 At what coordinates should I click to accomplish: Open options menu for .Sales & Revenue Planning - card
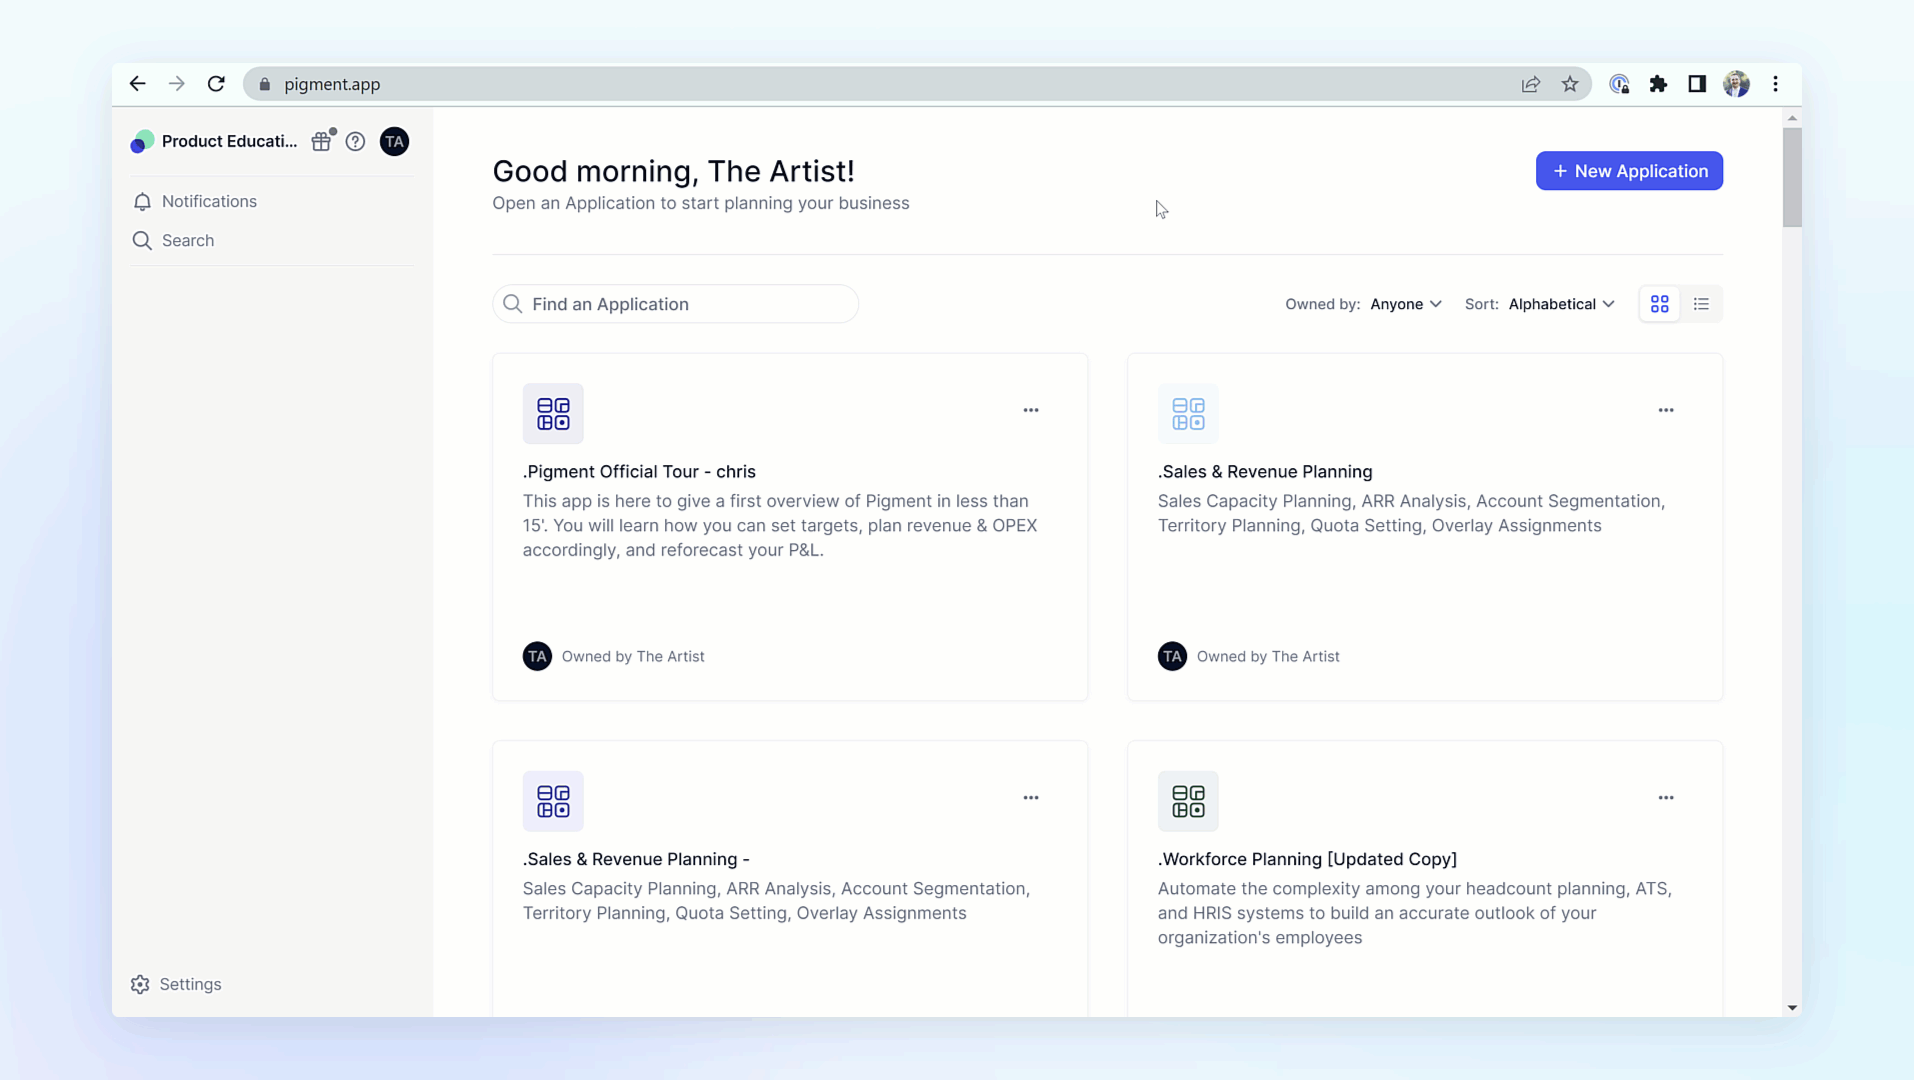[x=1031, y=798]
